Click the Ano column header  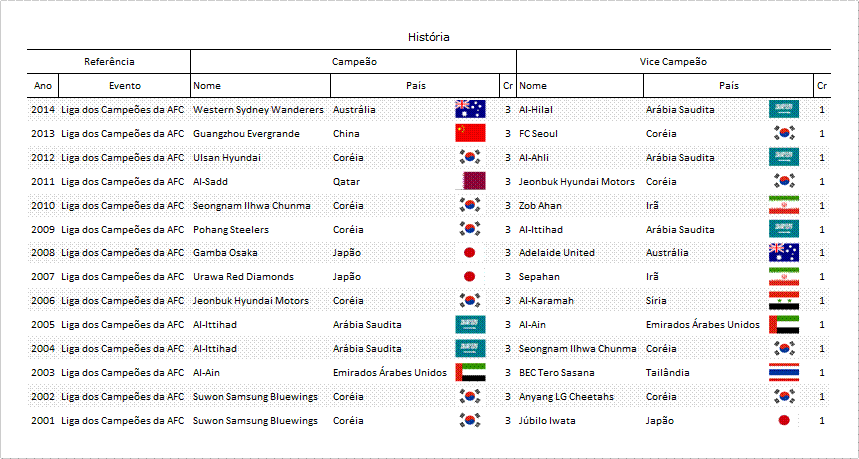[43, 85]
